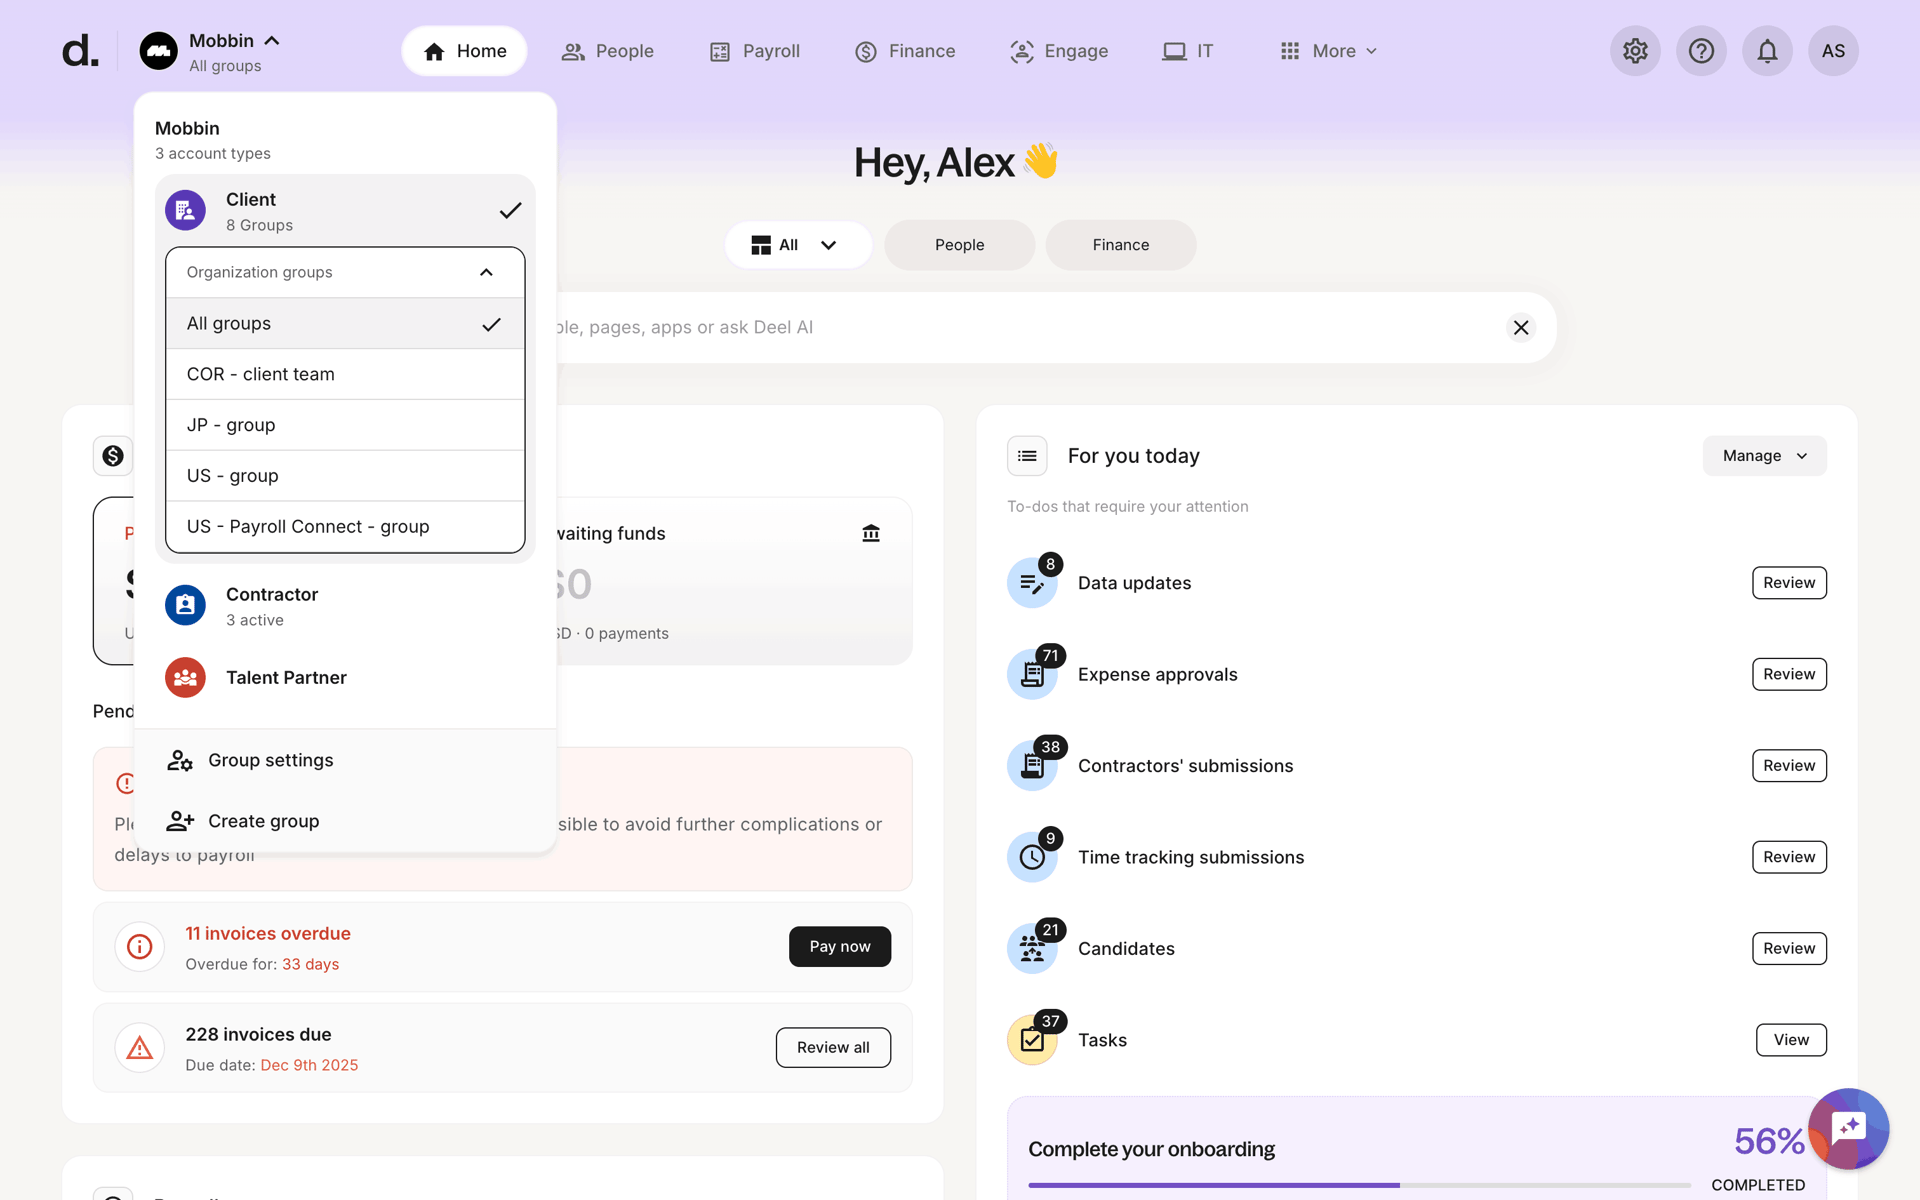1920x1200 pixels.
Task: Click the '11 invoices overdue' text
Action: coord(268,934)
